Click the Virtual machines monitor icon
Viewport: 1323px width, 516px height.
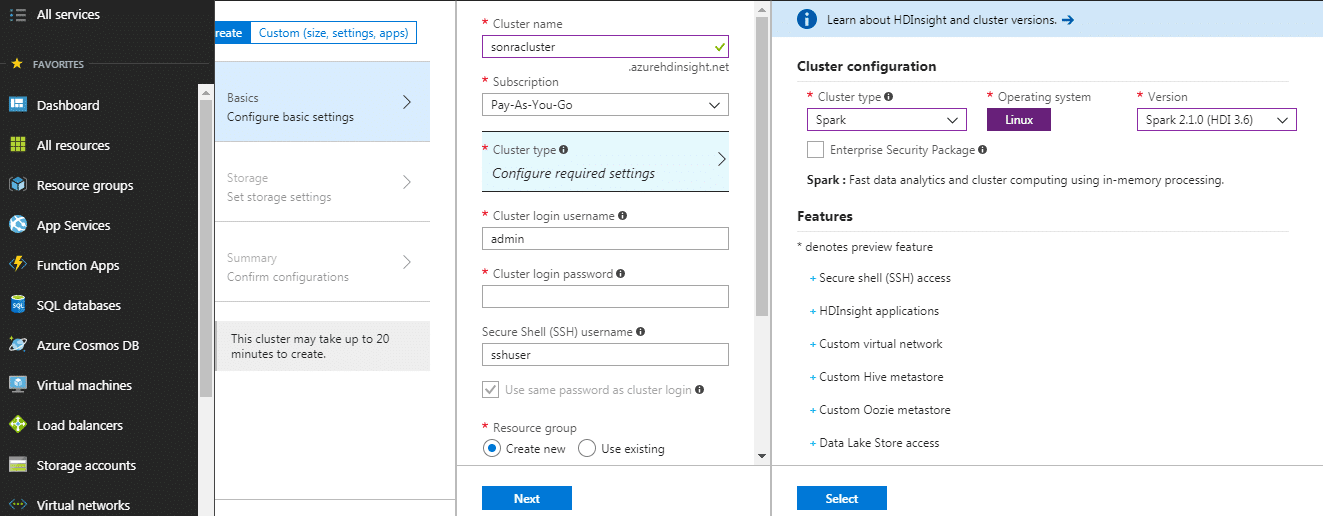[17, 385]
